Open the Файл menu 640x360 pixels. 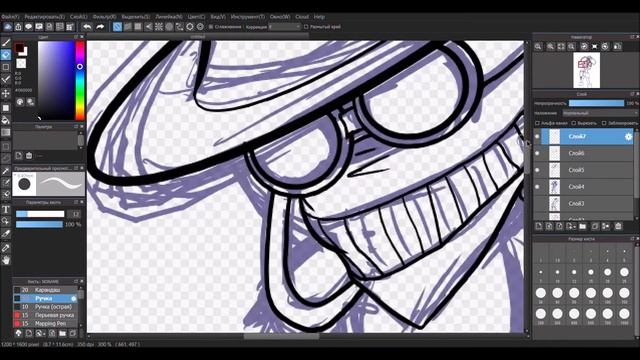pyautogui.click(x=10, y=17)
